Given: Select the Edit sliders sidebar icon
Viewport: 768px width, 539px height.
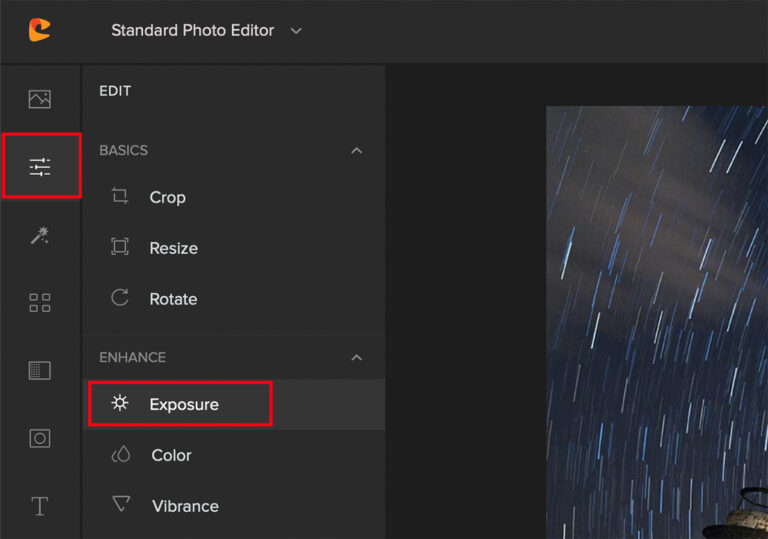Looking at the screenshot, I should [40, 167].
